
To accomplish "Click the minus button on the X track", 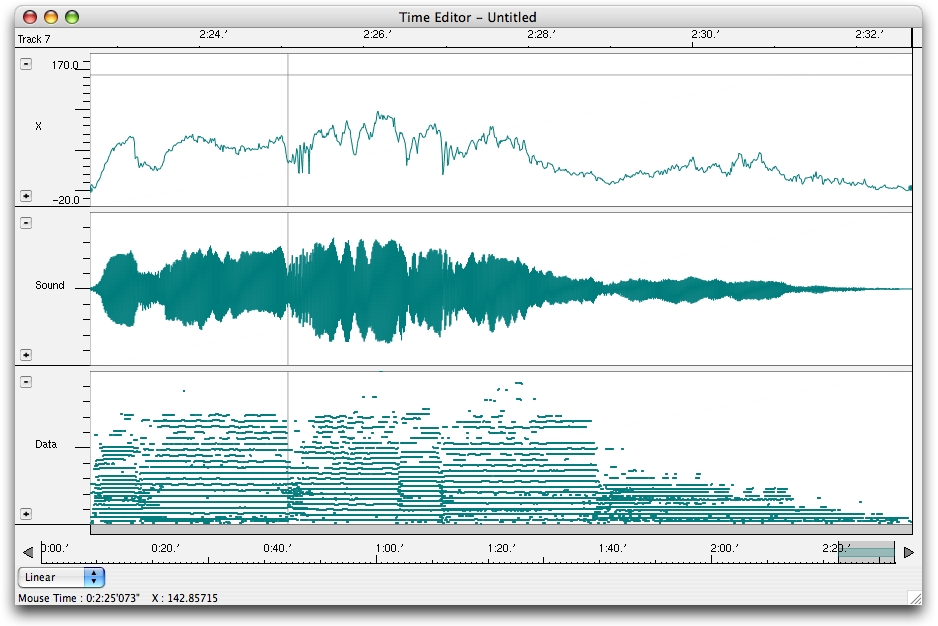I will 26,64.
